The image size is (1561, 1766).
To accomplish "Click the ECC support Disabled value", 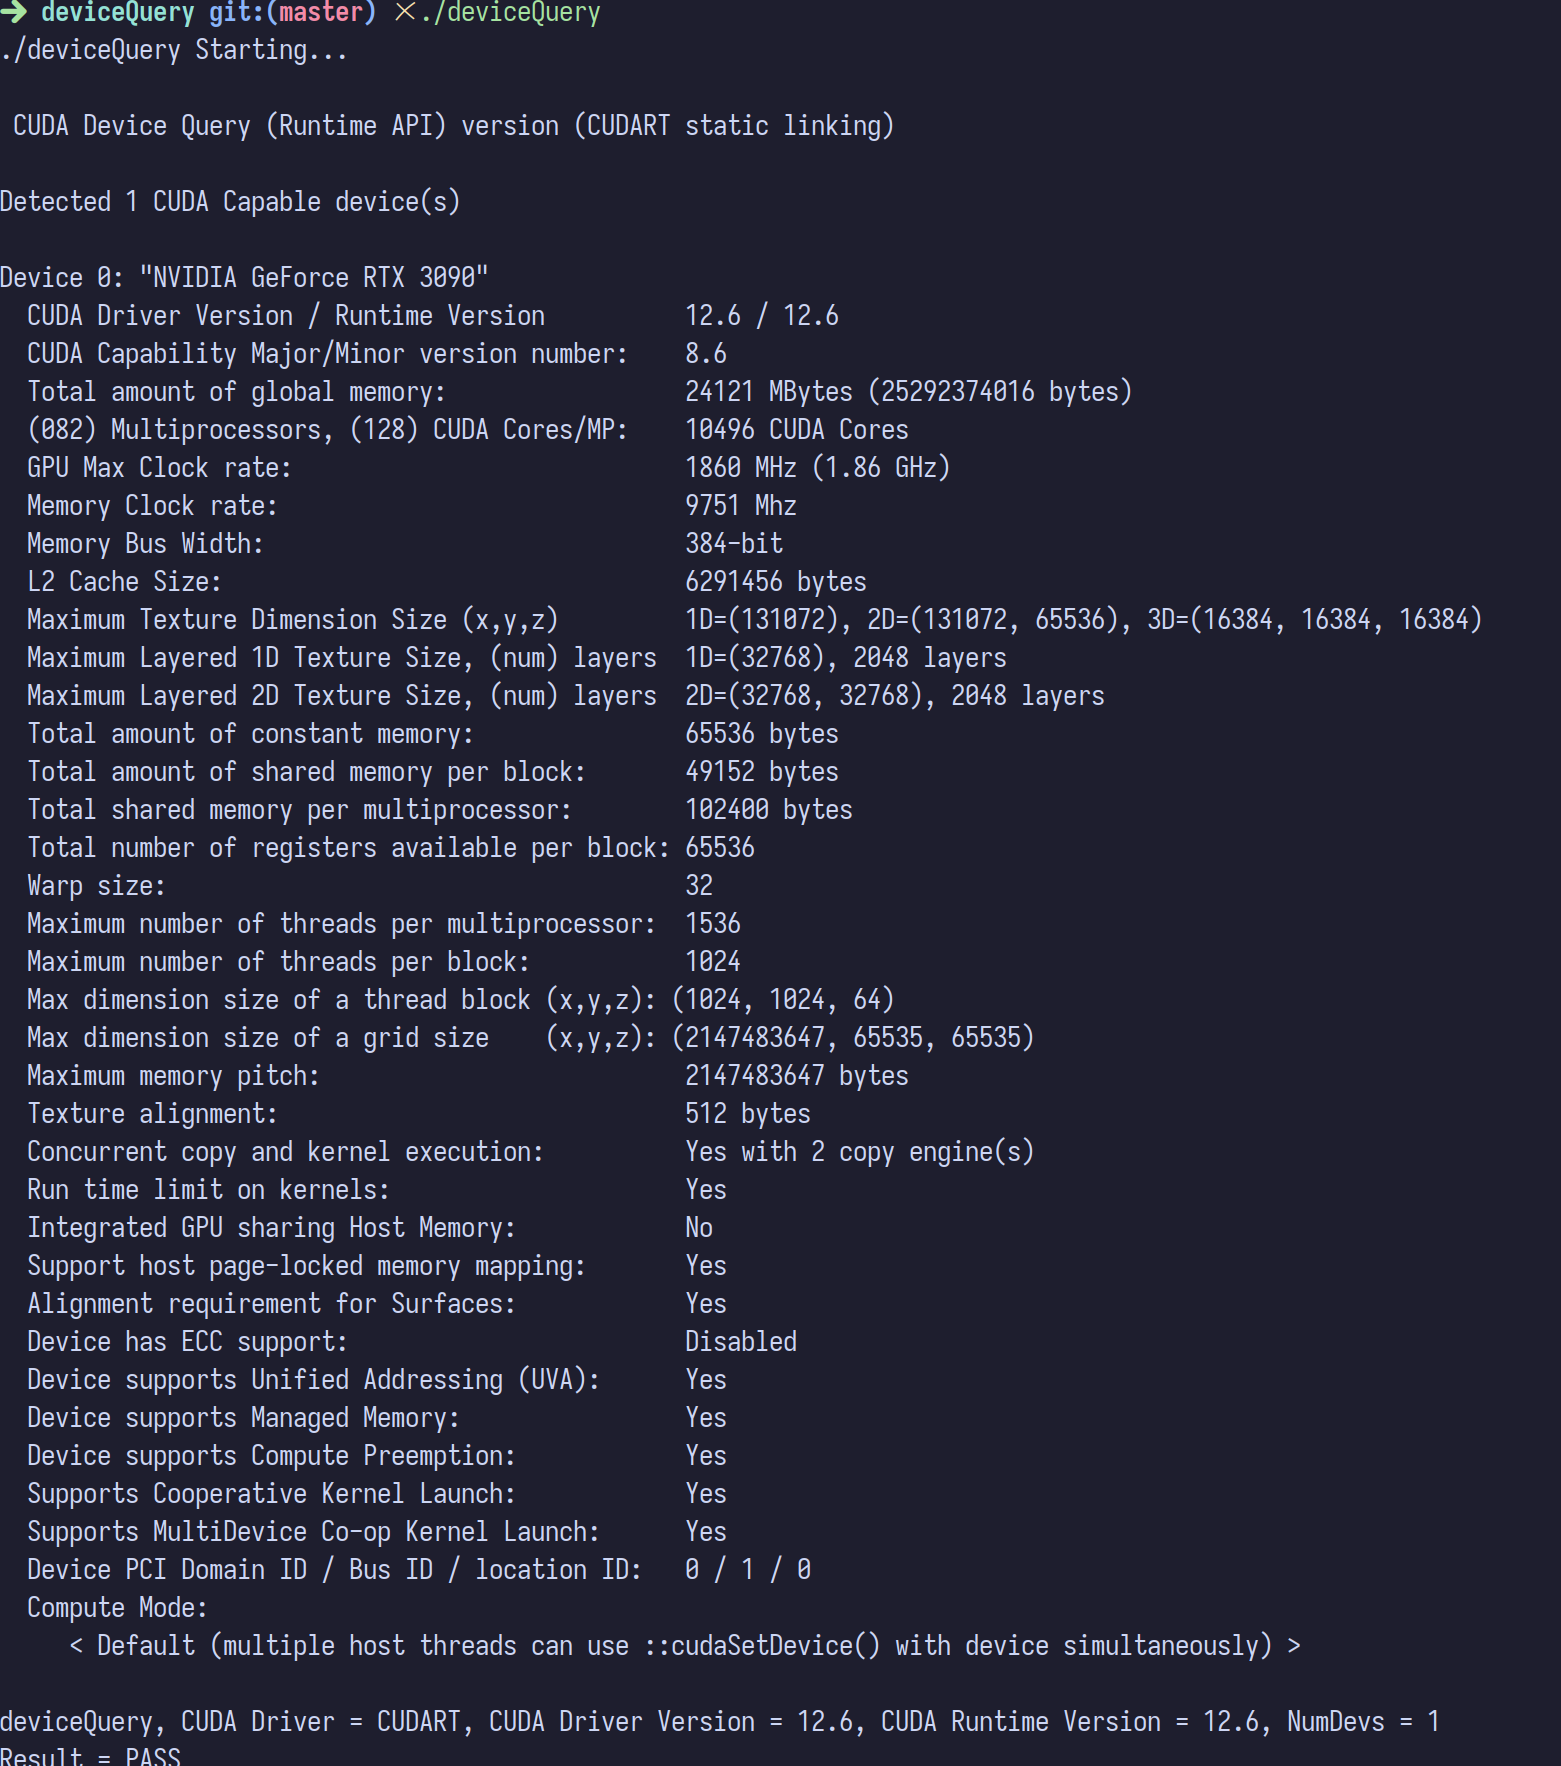I will pos(740,1341).
